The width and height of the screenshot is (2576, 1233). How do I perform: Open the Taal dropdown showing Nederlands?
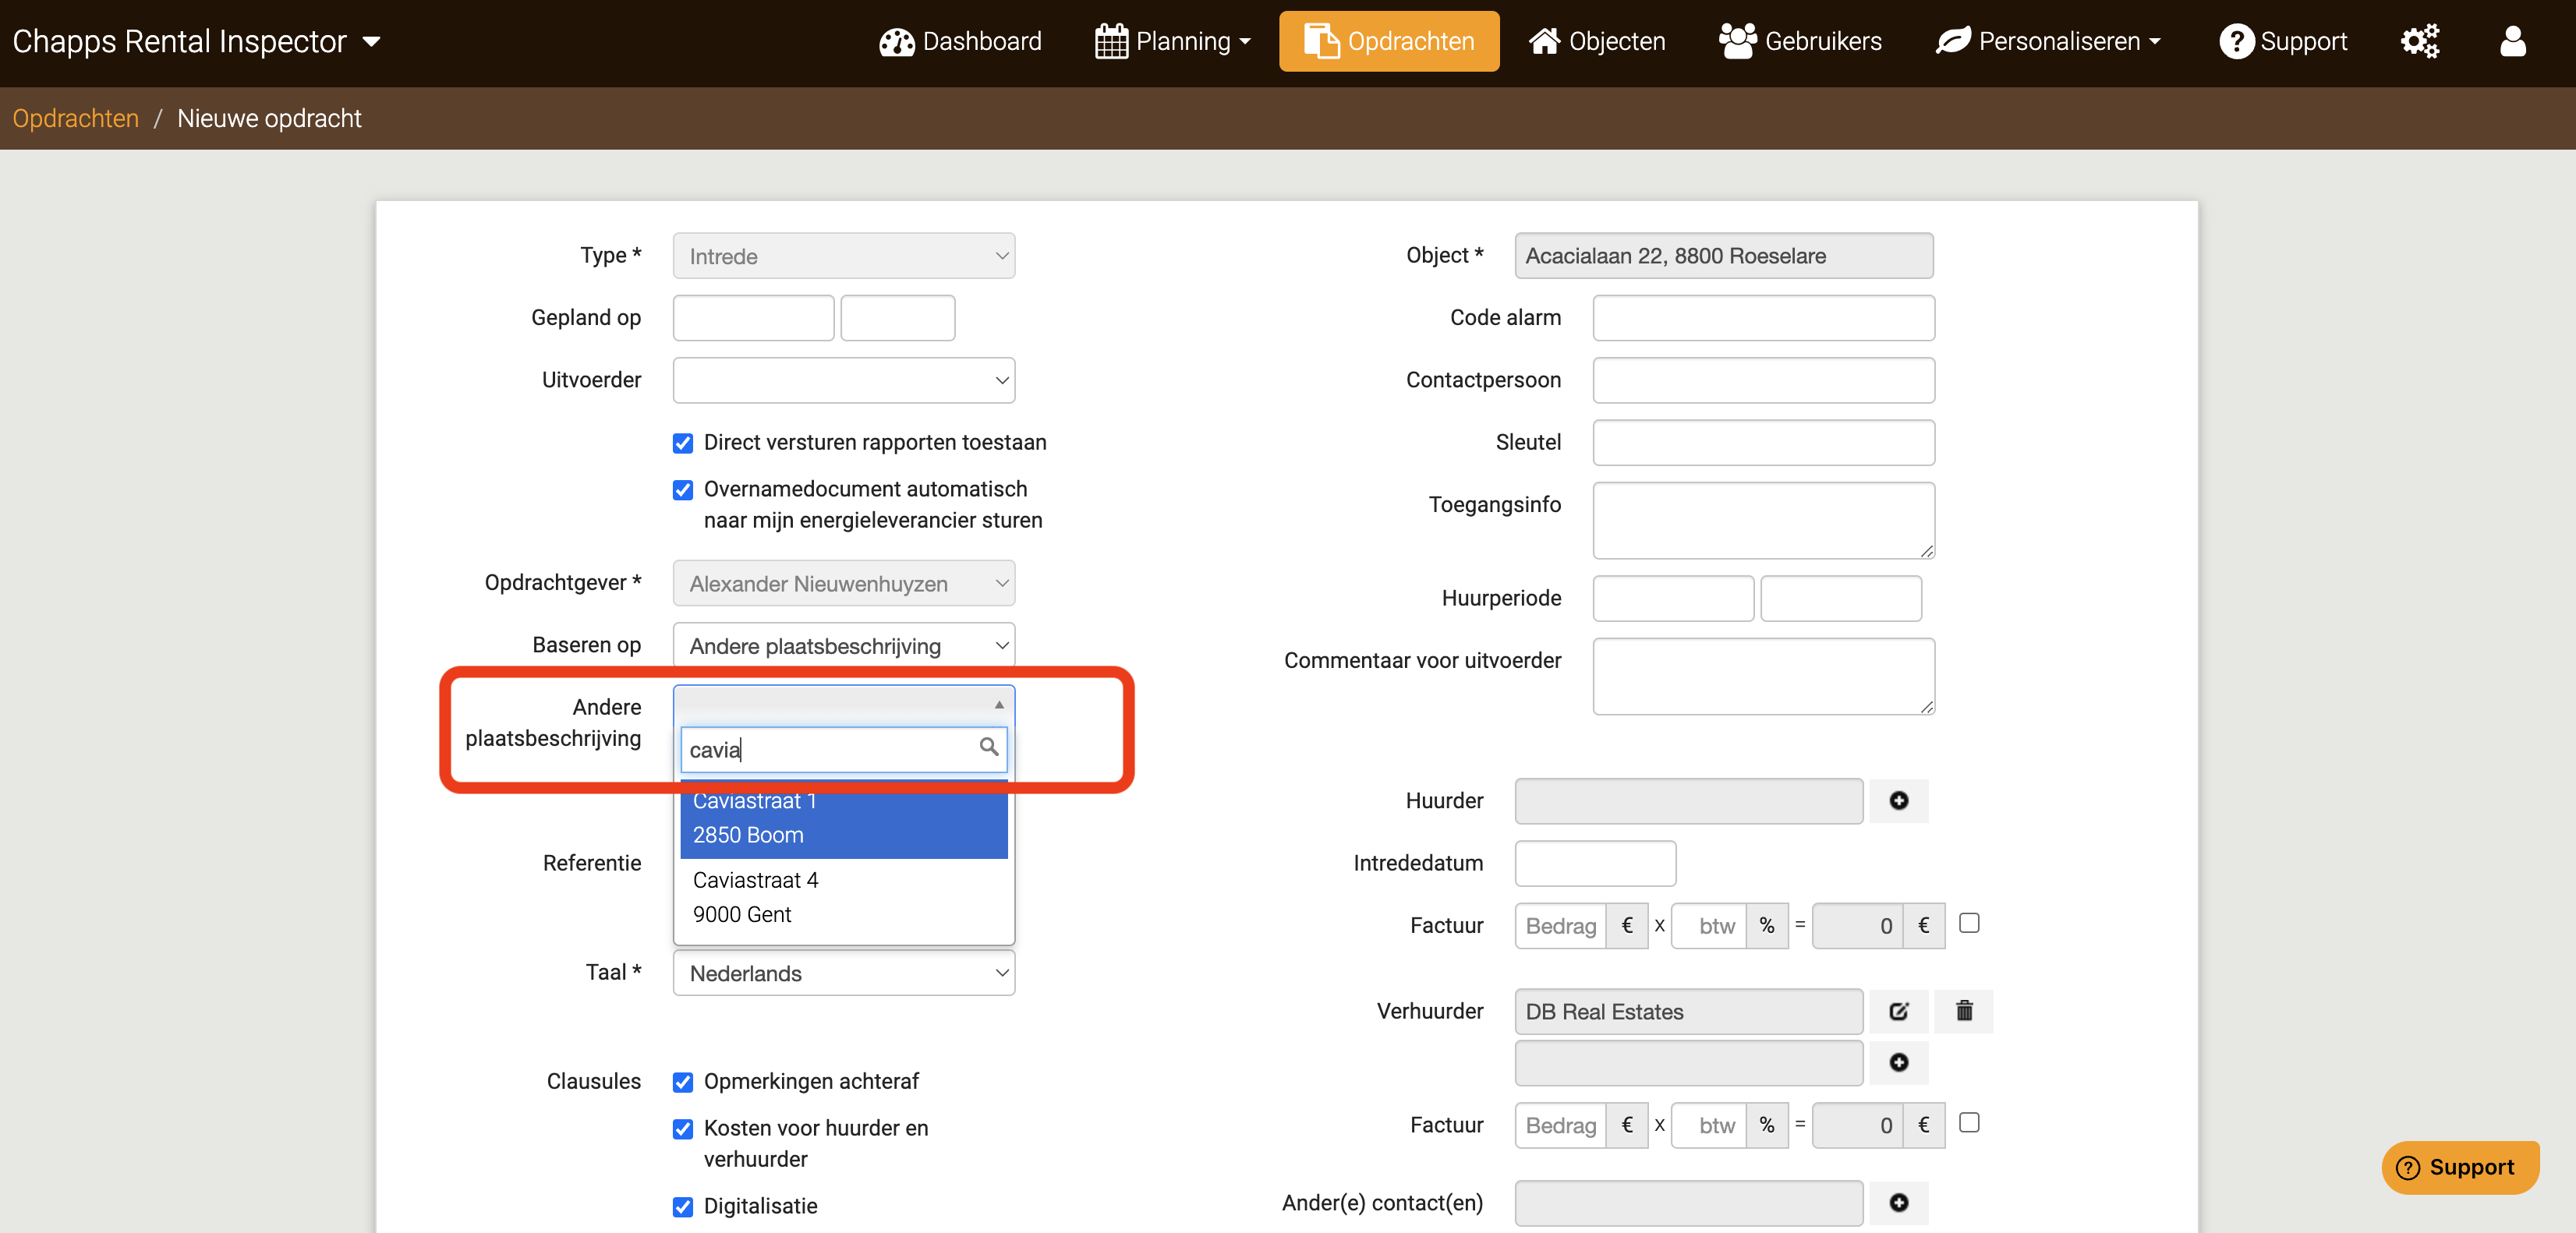843,973
